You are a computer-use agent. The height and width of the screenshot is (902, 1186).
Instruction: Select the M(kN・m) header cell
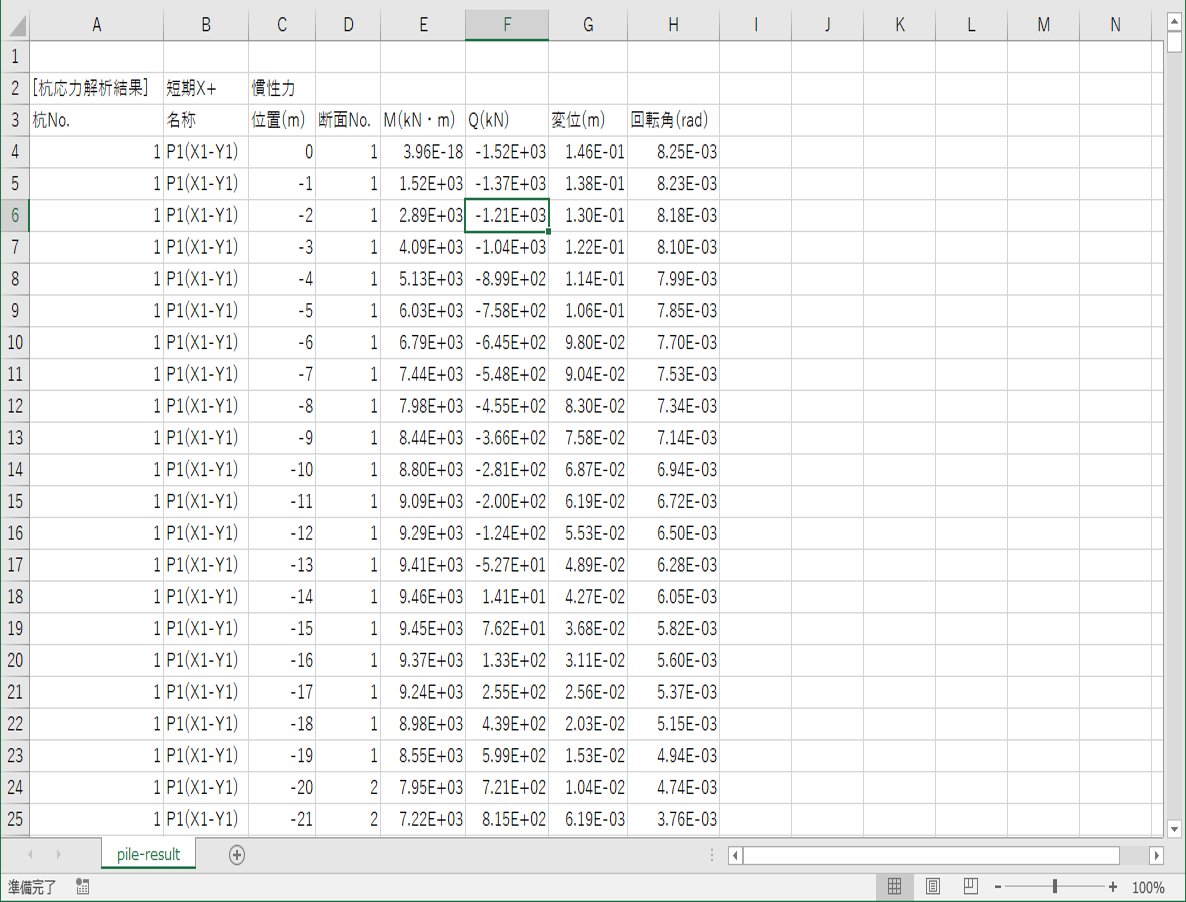(x=423, y=120)
